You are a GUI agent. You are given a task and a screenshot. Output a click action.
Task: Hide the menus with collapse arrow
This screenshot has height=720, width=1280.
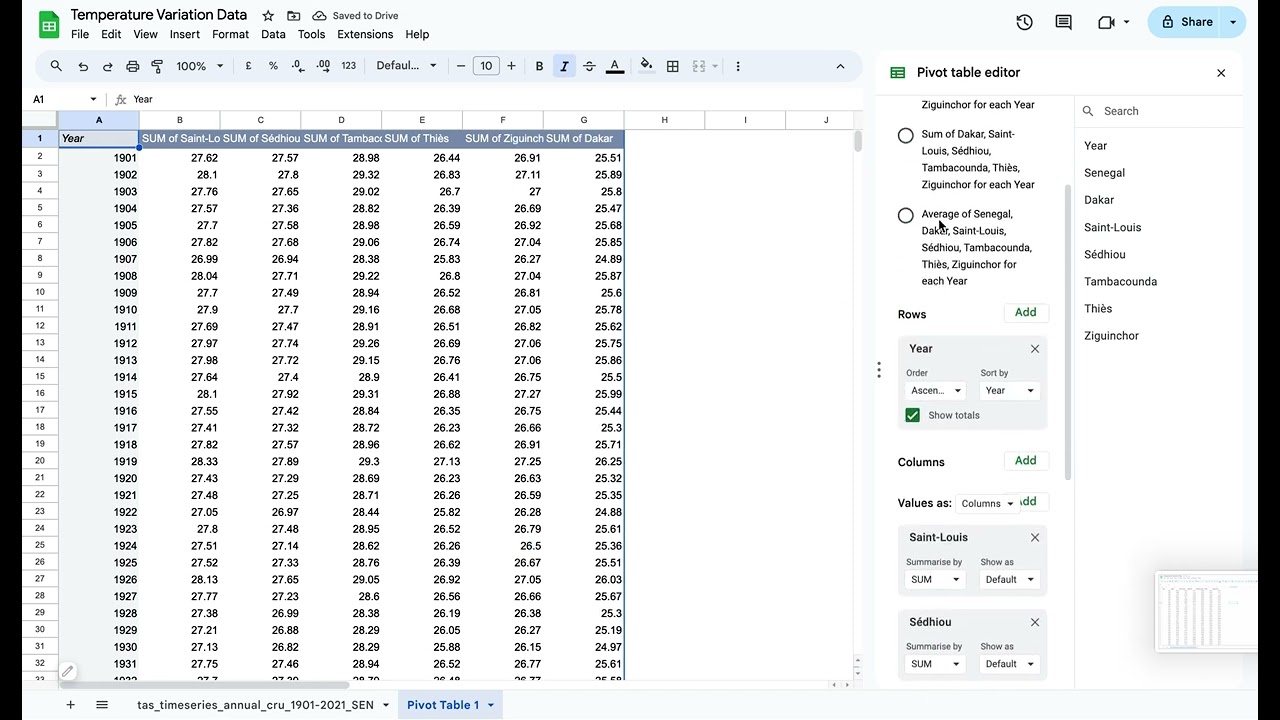tap(840, 66)
